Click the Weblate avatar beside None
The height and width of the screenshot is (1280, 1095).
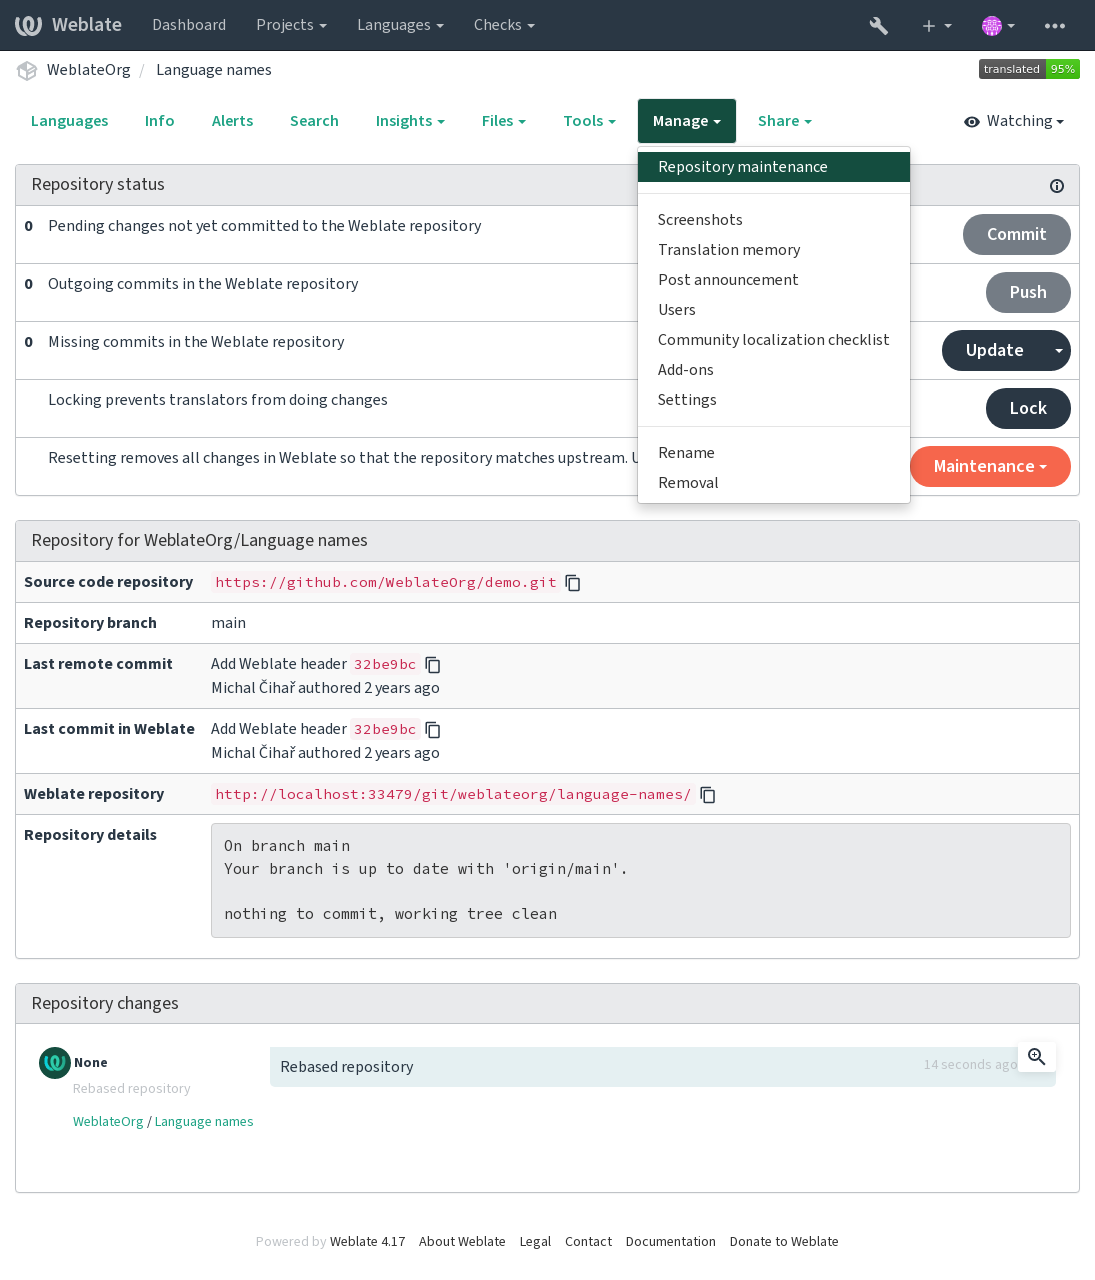pyautogui.click(x=55, y=1063)
